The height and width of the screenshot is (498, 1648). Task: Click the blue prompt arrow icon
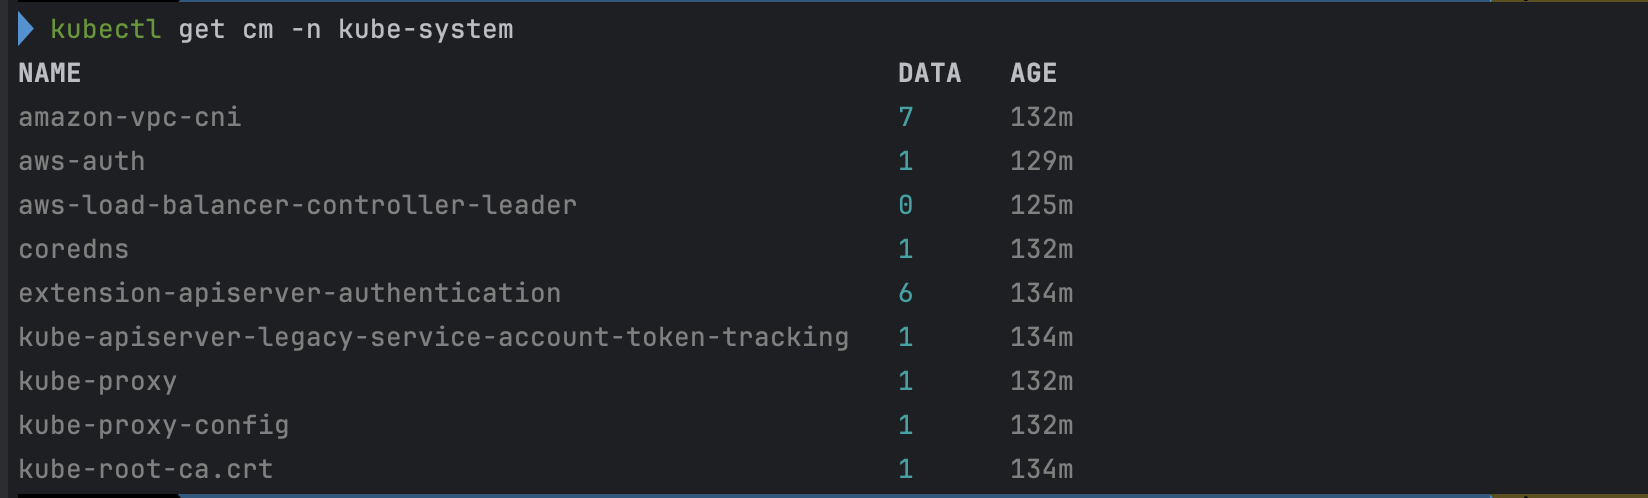point(26,30)
